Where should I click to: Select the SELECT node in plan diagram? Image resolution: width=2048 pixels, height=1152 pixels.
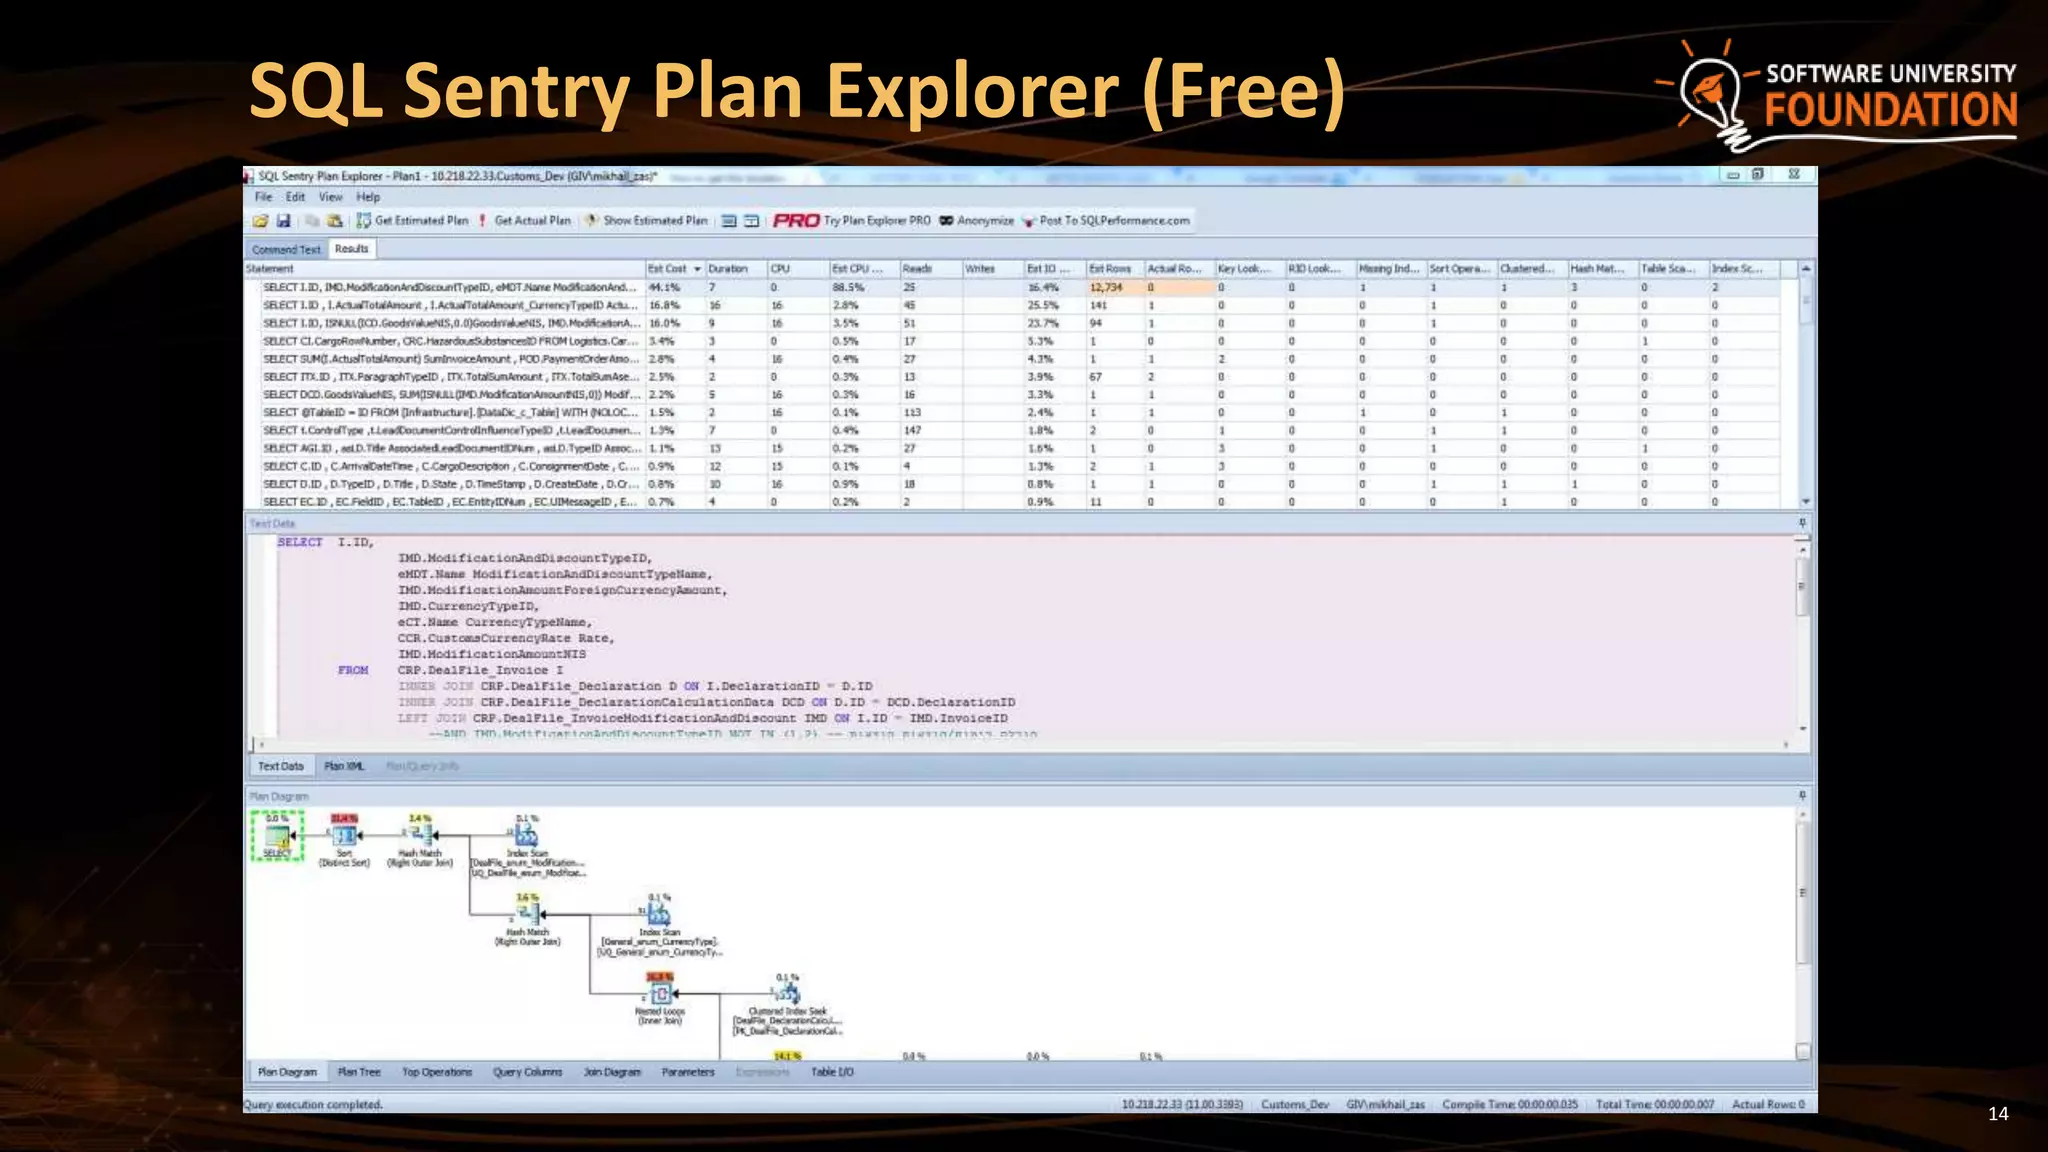277,836
